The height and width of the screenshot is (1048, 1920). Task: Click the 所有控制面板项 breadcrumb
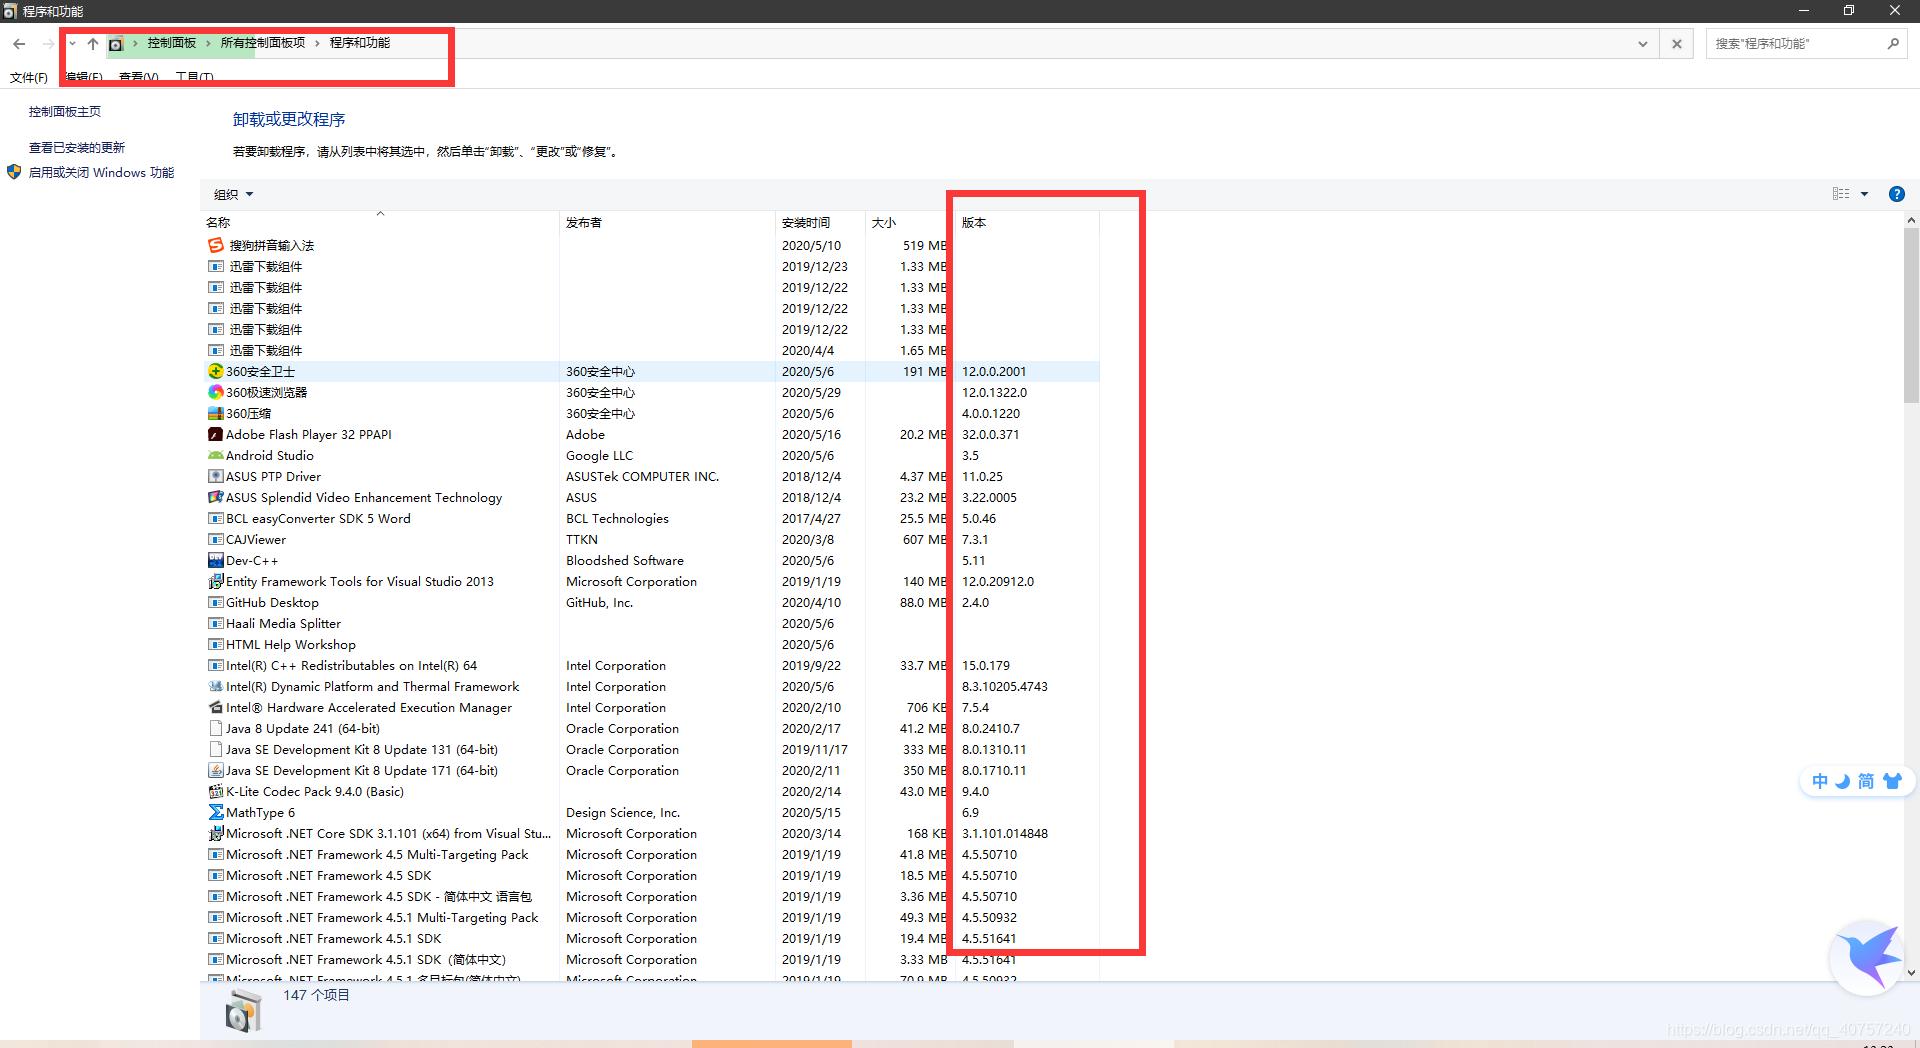[x=262, y=43]
